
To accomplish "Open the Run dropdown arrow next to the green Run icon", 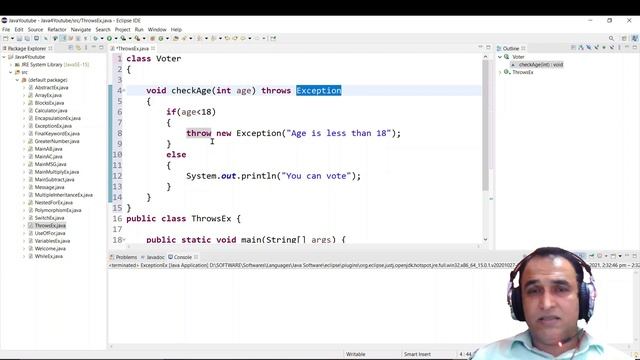I will 116,38.
